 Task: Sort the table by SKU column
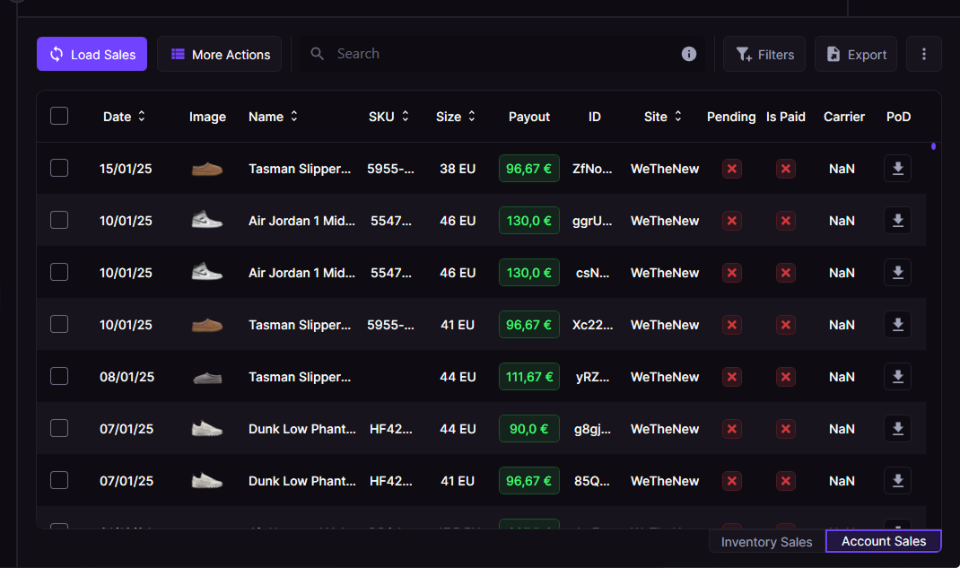(389, 116)
